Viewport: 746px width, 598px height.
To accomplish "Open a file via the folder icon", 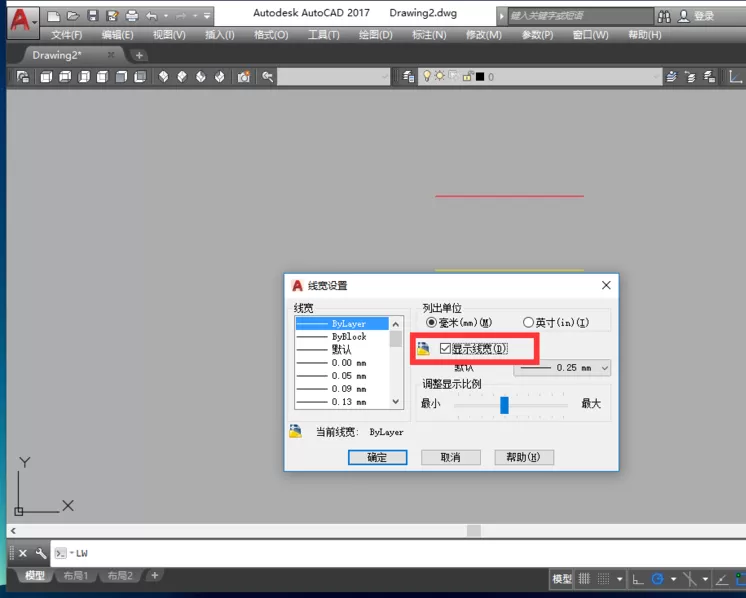I will pos(73,17).
